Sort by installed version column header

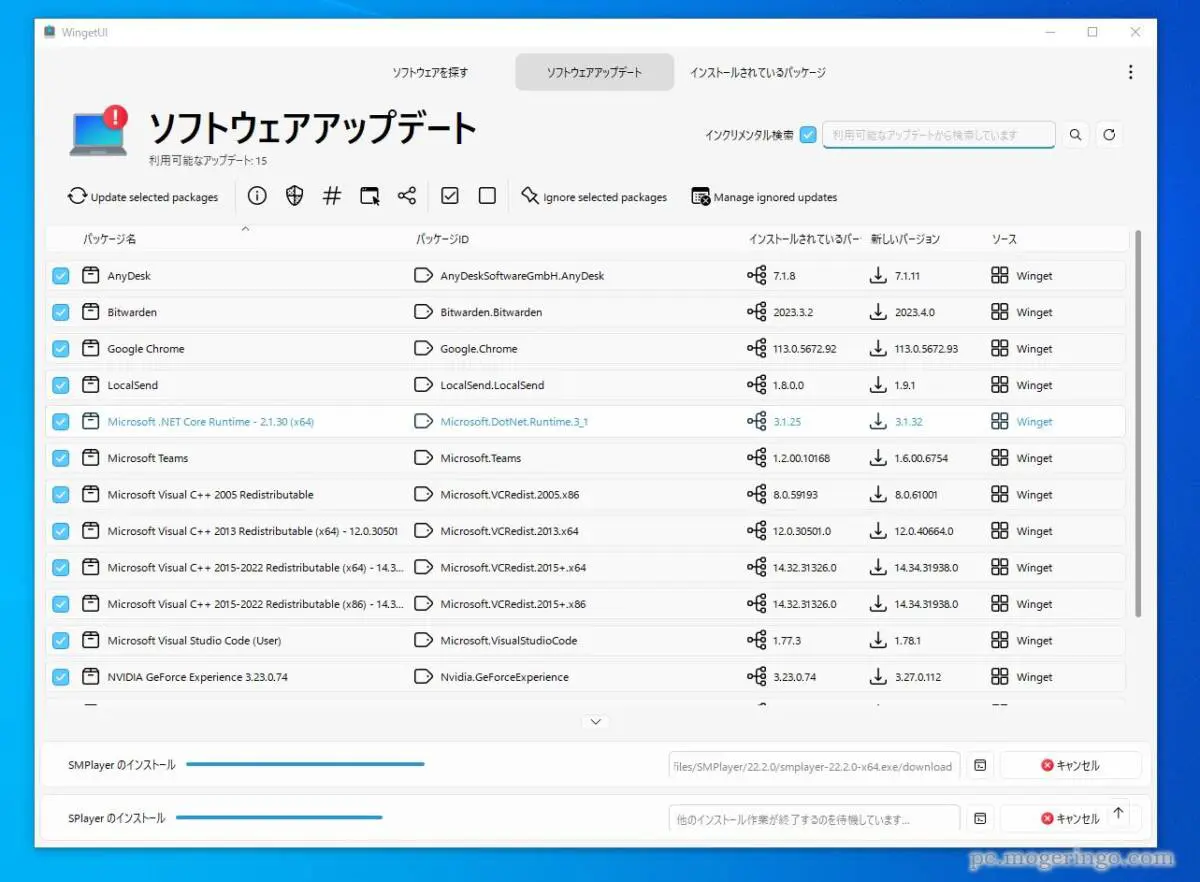click(x=804, y=240)
